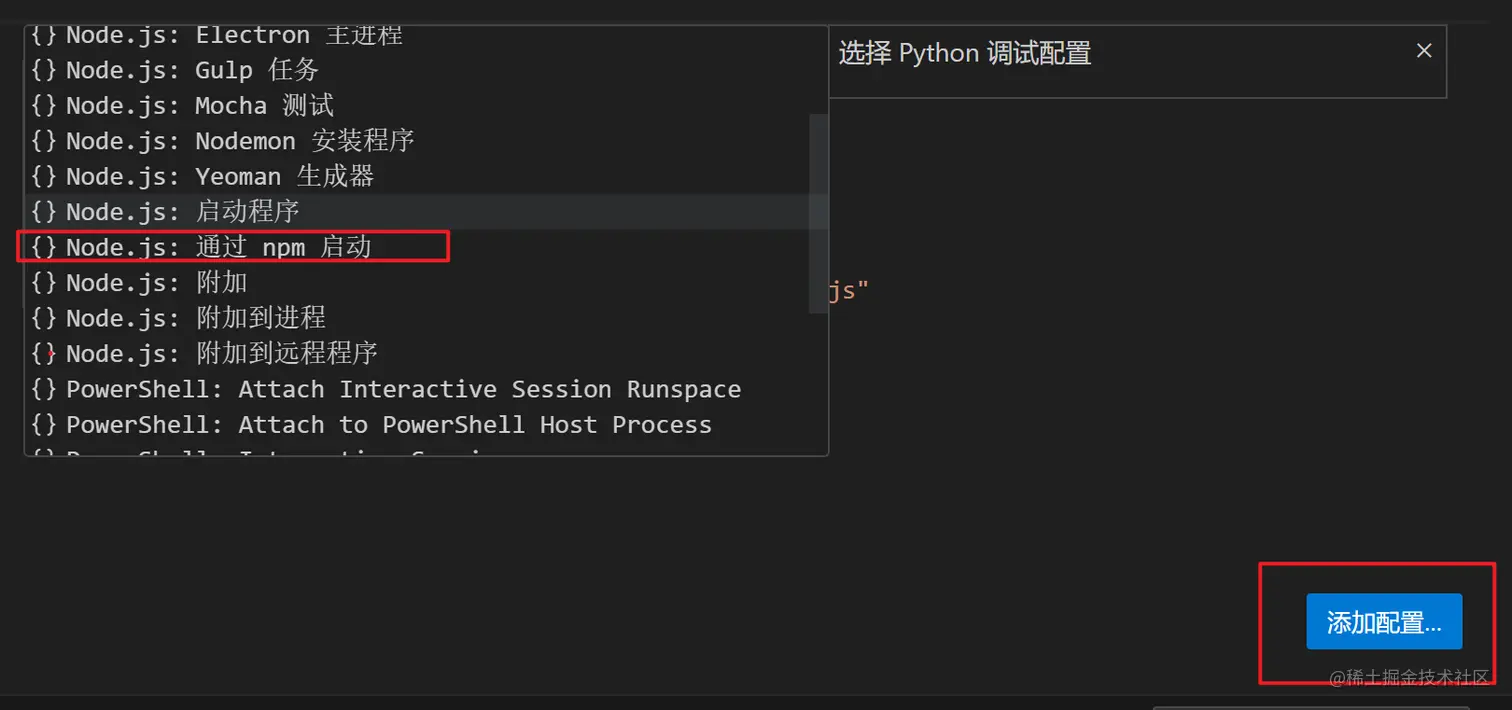Pick Node.js: 附加到进程 configuration

pos(196,318)
